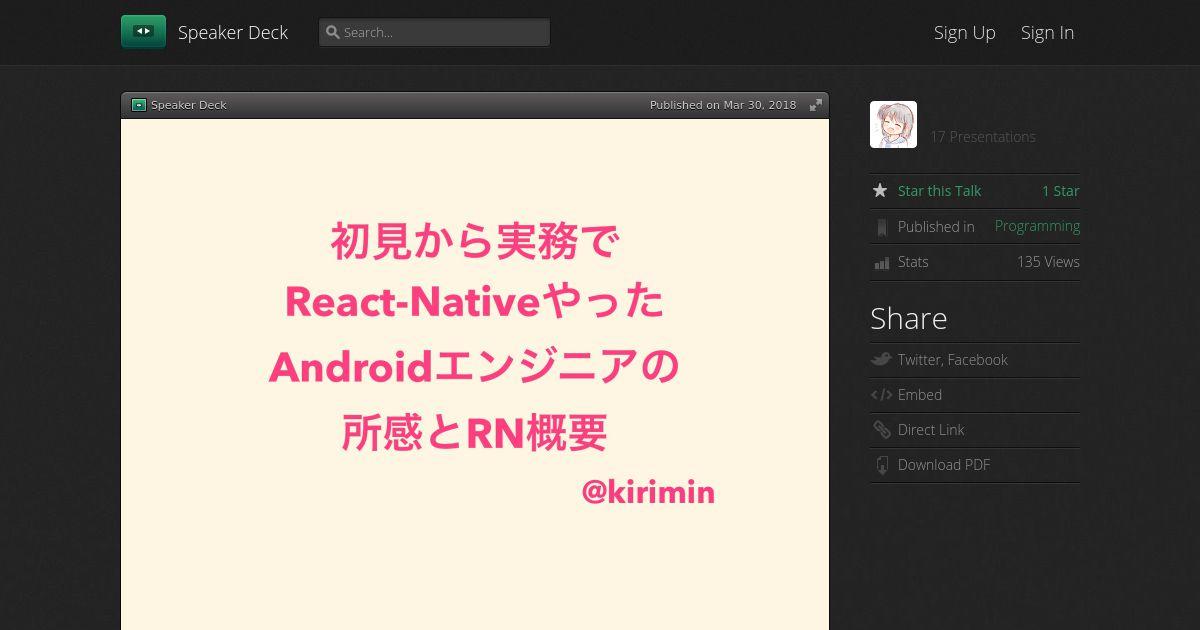Click the 1 Star count
The height and width of the screenshot is (630, 1200).
click(x=1061, y=191)
